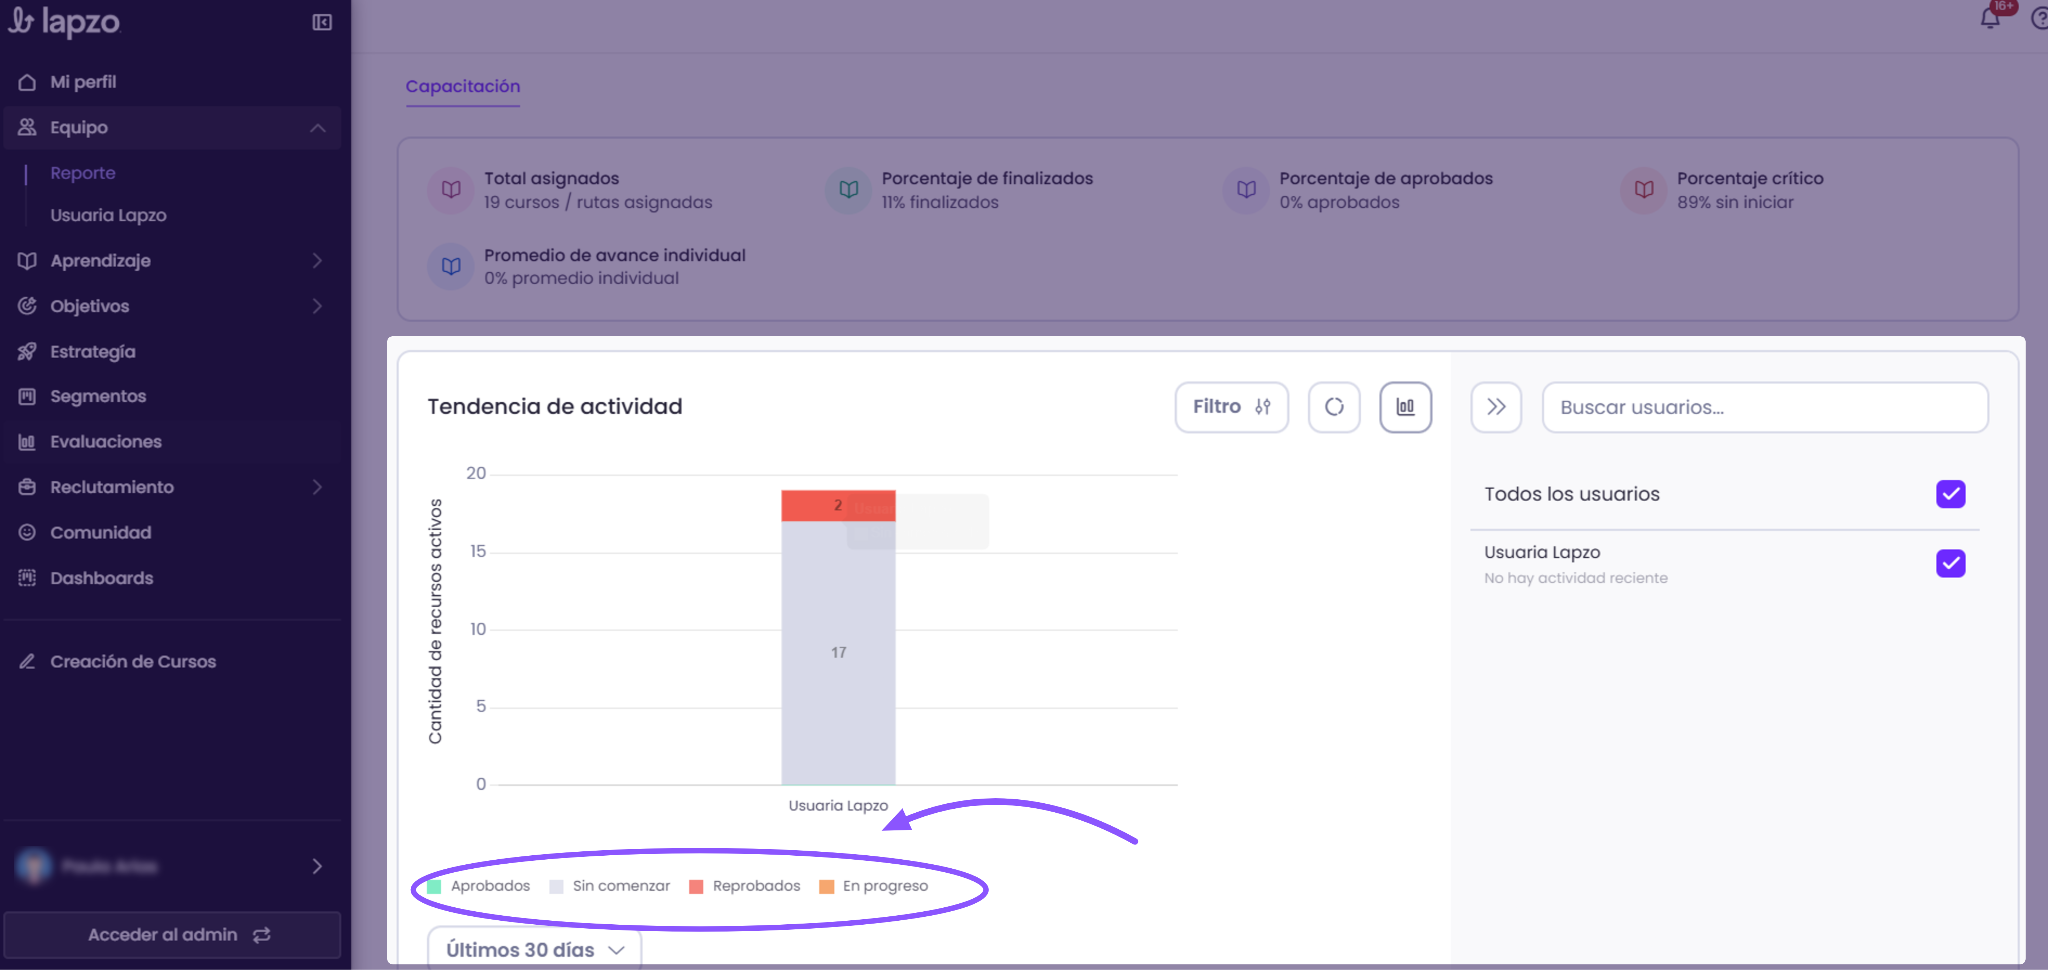Click the Reprobados red legend swatch
Image resolution: width=2048 pixels, height=970 pixels.
coord(697,887)
